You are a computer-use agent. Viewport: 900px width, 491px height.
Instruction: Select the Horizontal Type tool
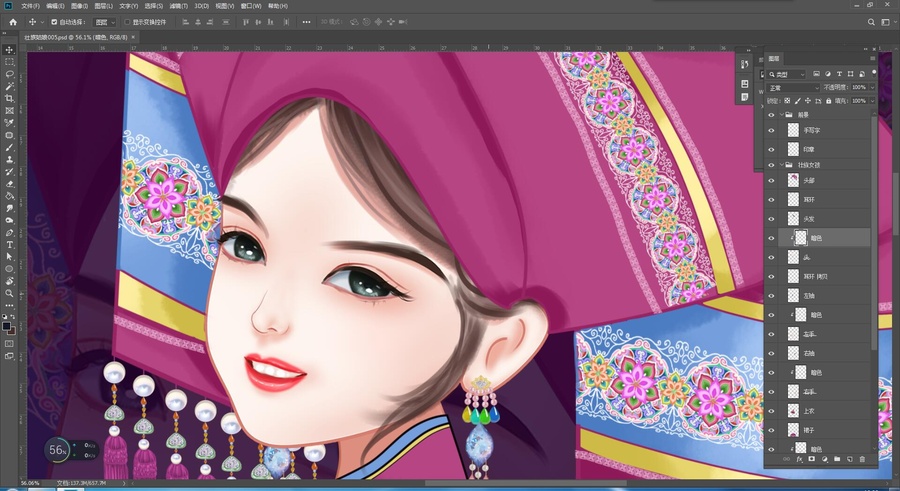pos(9,245)
